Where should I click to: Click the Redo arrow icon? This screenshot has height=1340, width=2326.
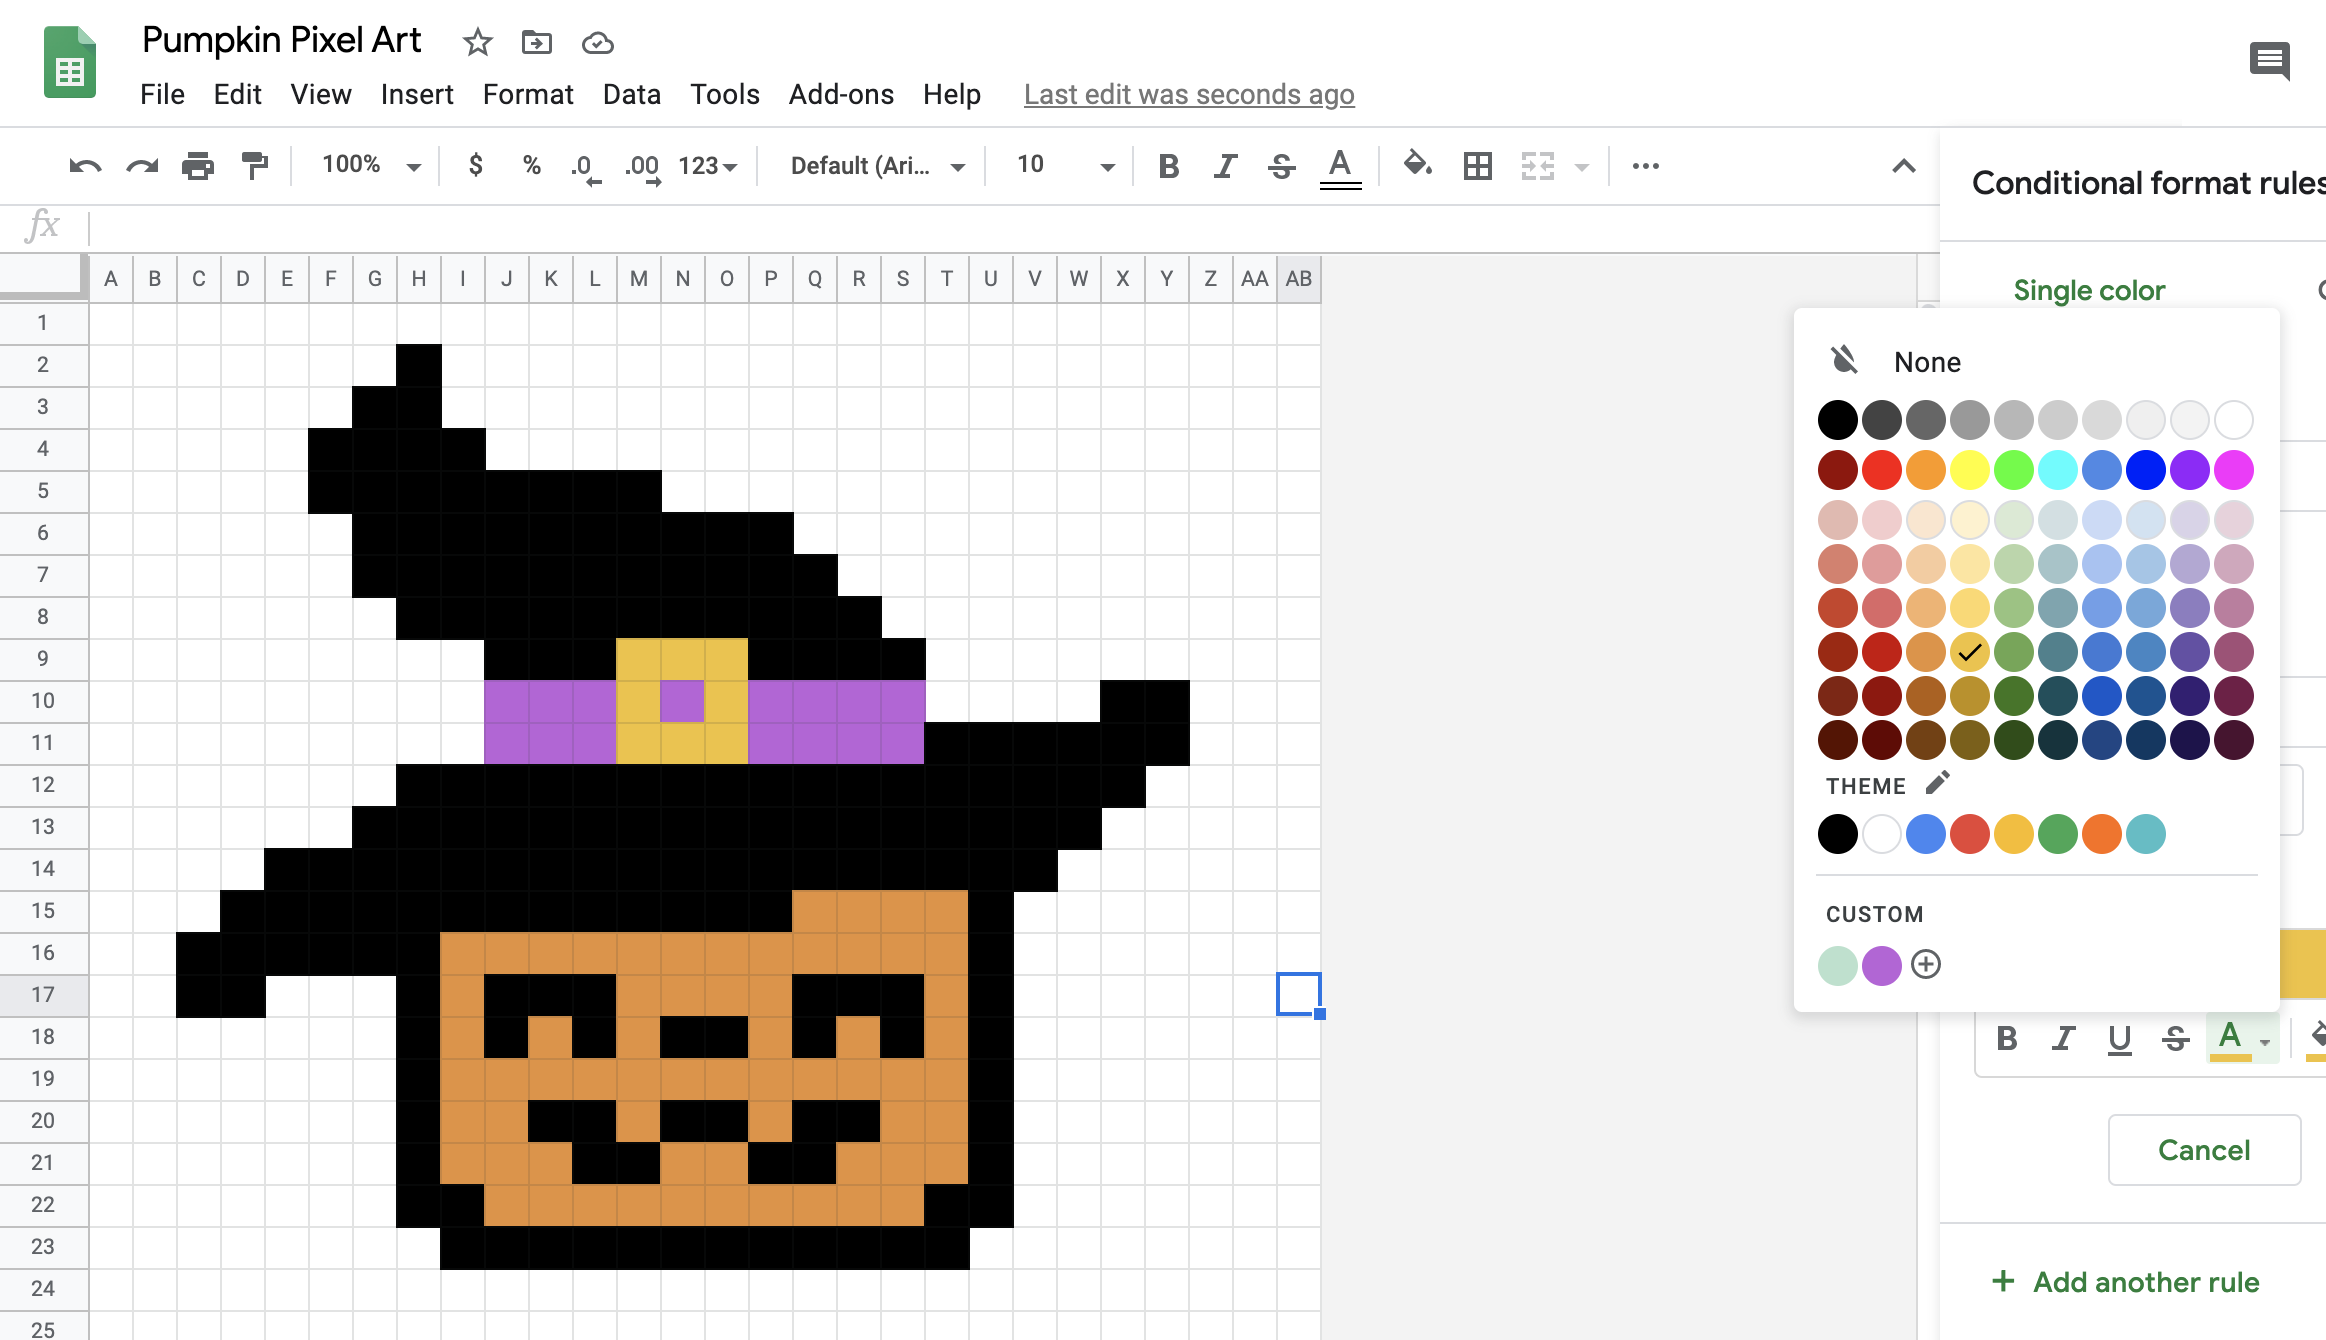(x=142, y=166)
